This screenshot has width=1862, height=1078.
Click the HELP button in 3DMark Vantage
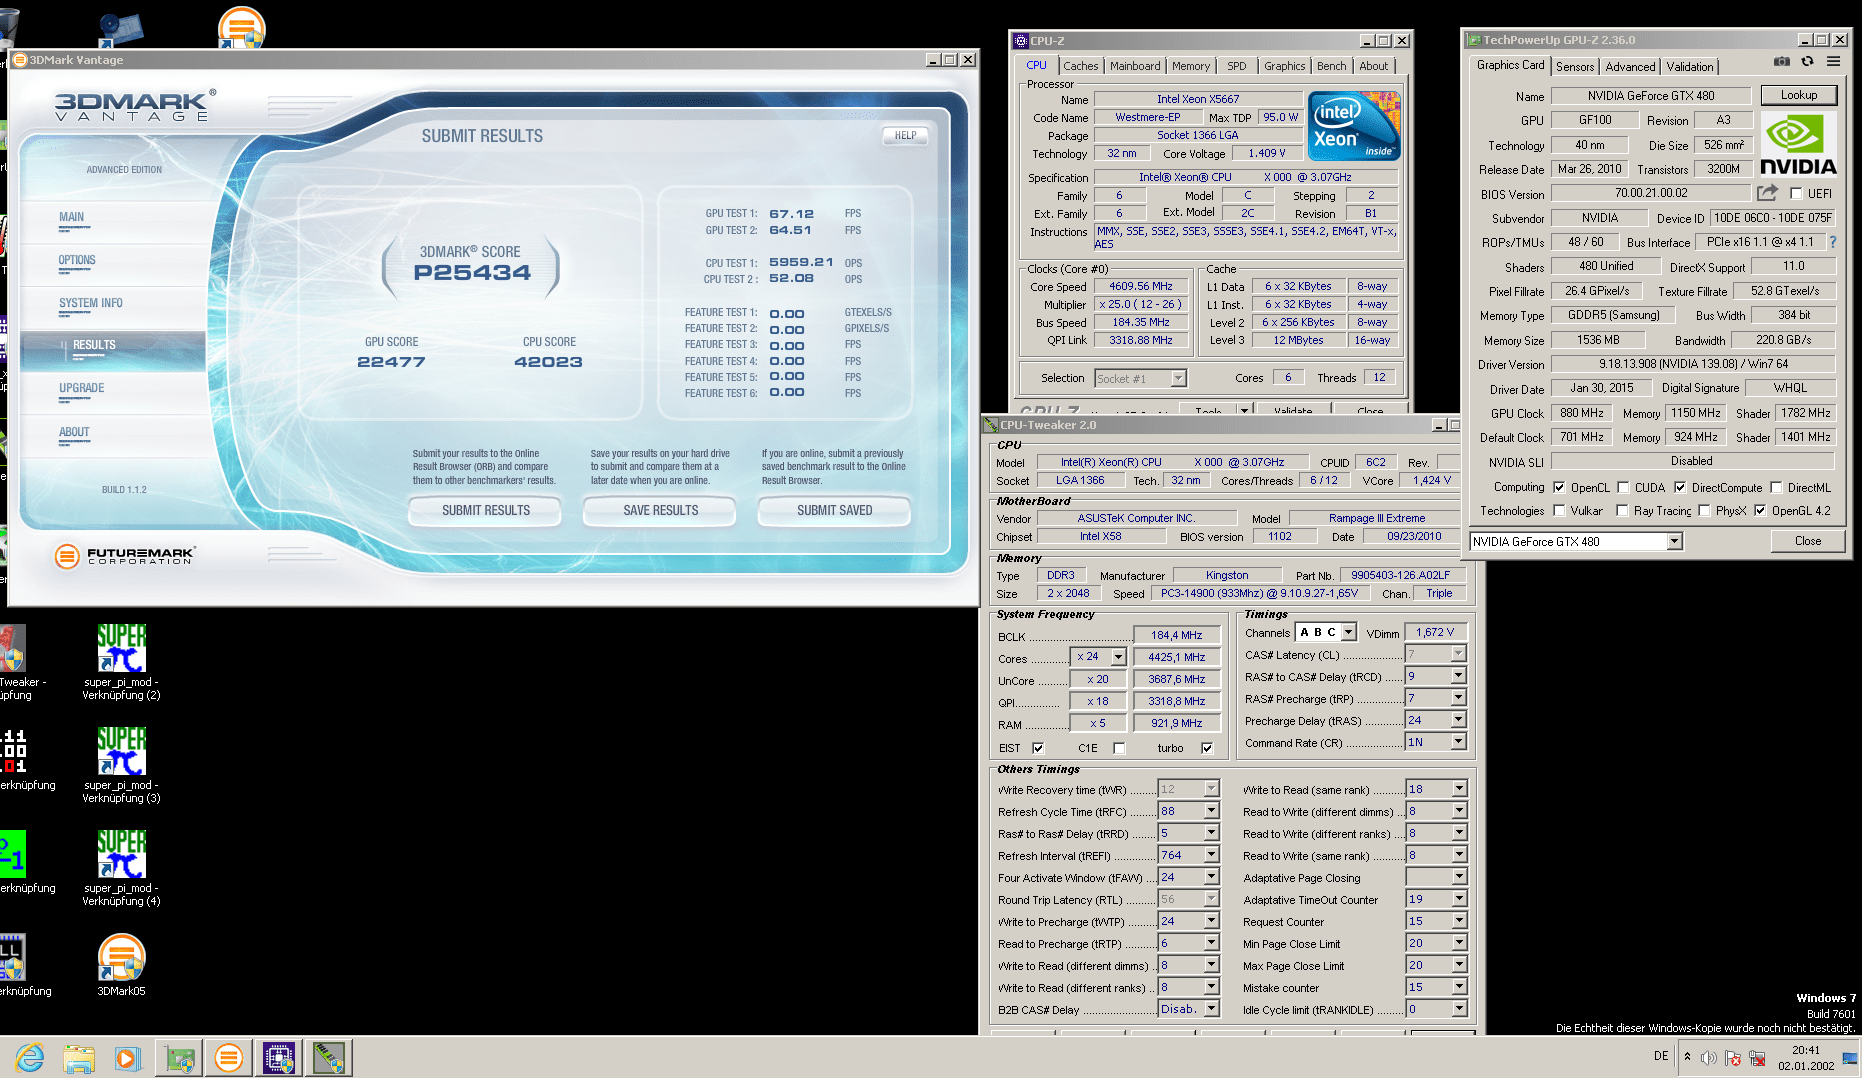click(905, 135)
